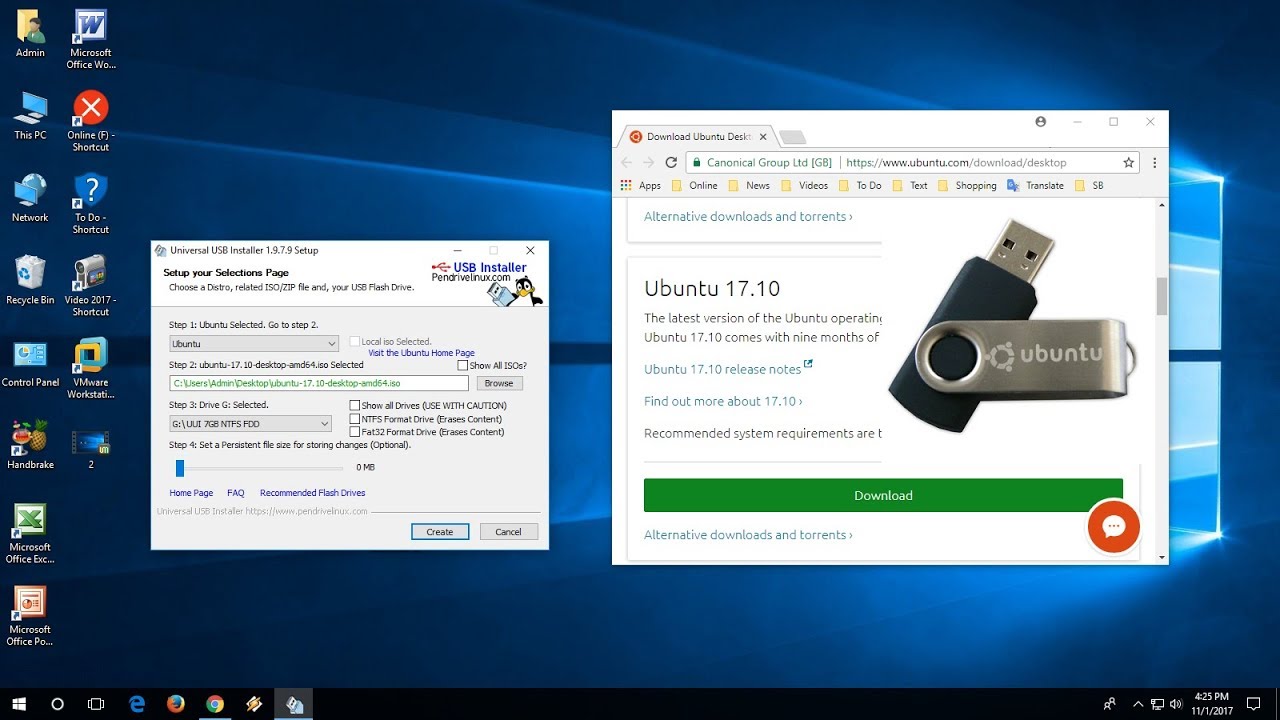Check the Show All ISOs box
Image resolution: width=1280 pixels, height=720 pixels.
point(462,366)
